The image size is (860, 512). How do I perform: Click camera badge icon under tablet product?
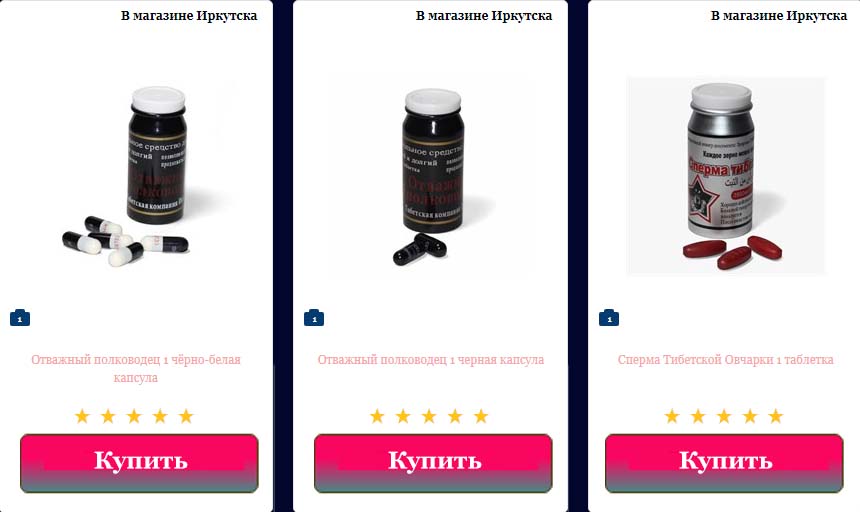[x=609, y=318]
